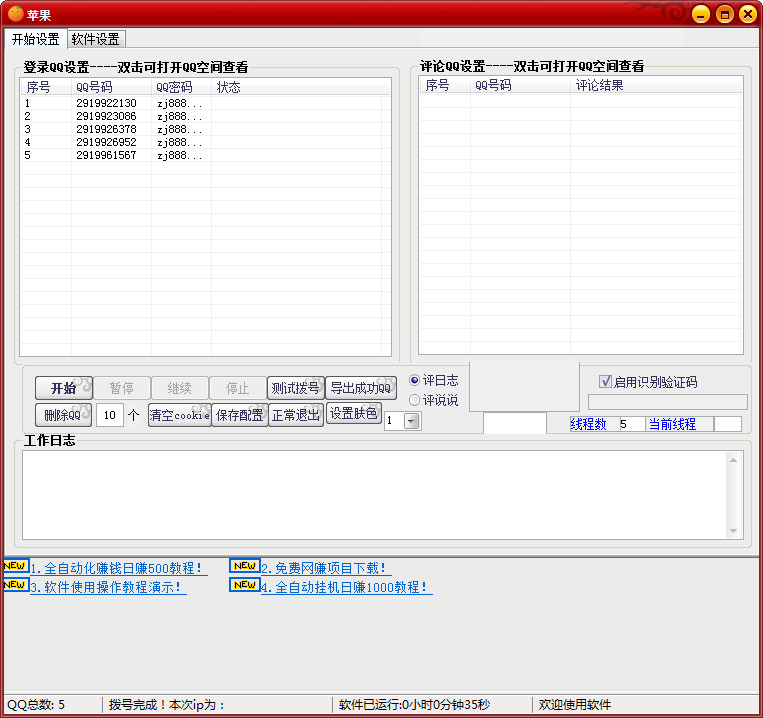
Task: Select QQ row 2919922130
Action: (205, 103)
